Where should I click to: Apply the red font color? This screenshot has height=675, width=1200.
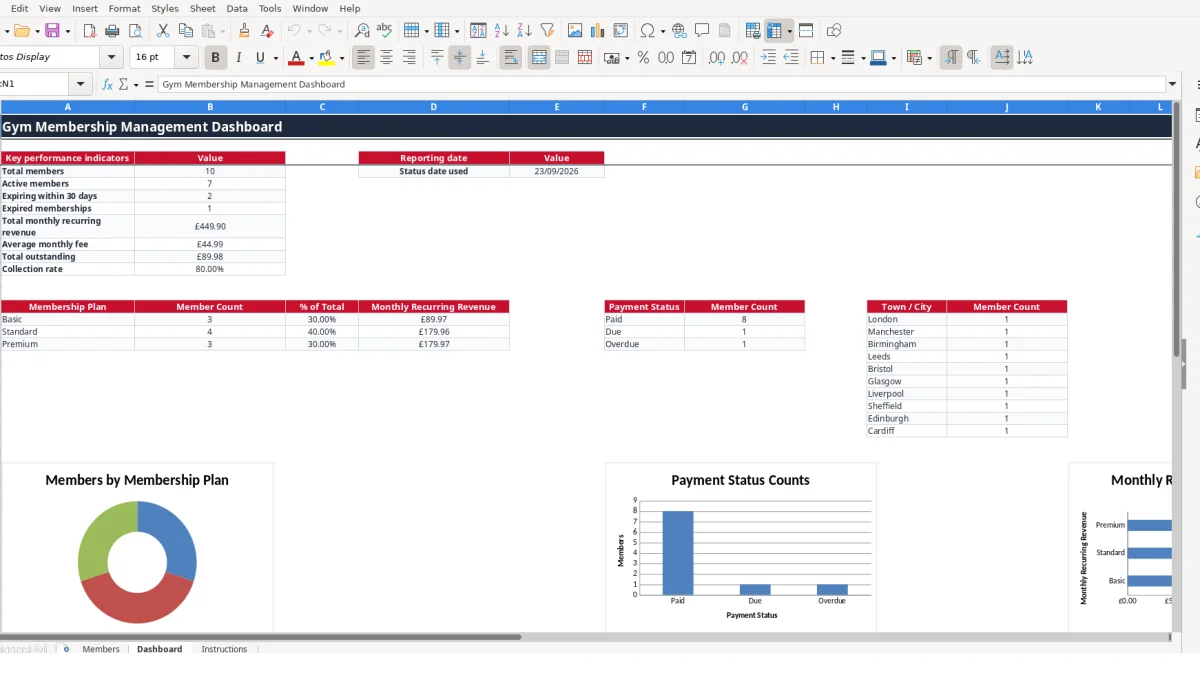295,58
